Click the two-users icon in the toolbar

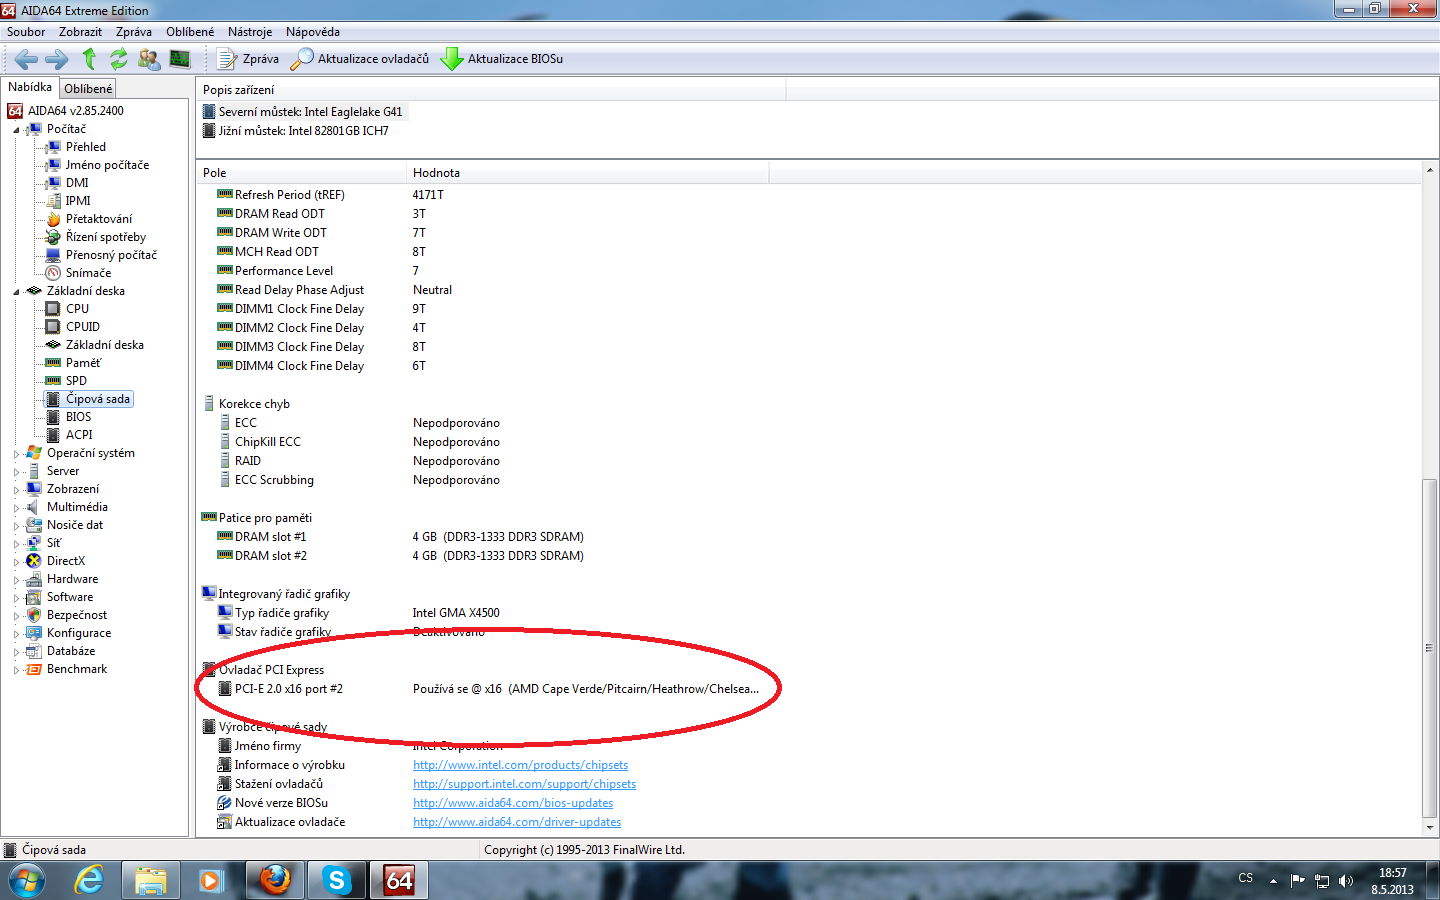pyautogui.click(x=149, y=59)
